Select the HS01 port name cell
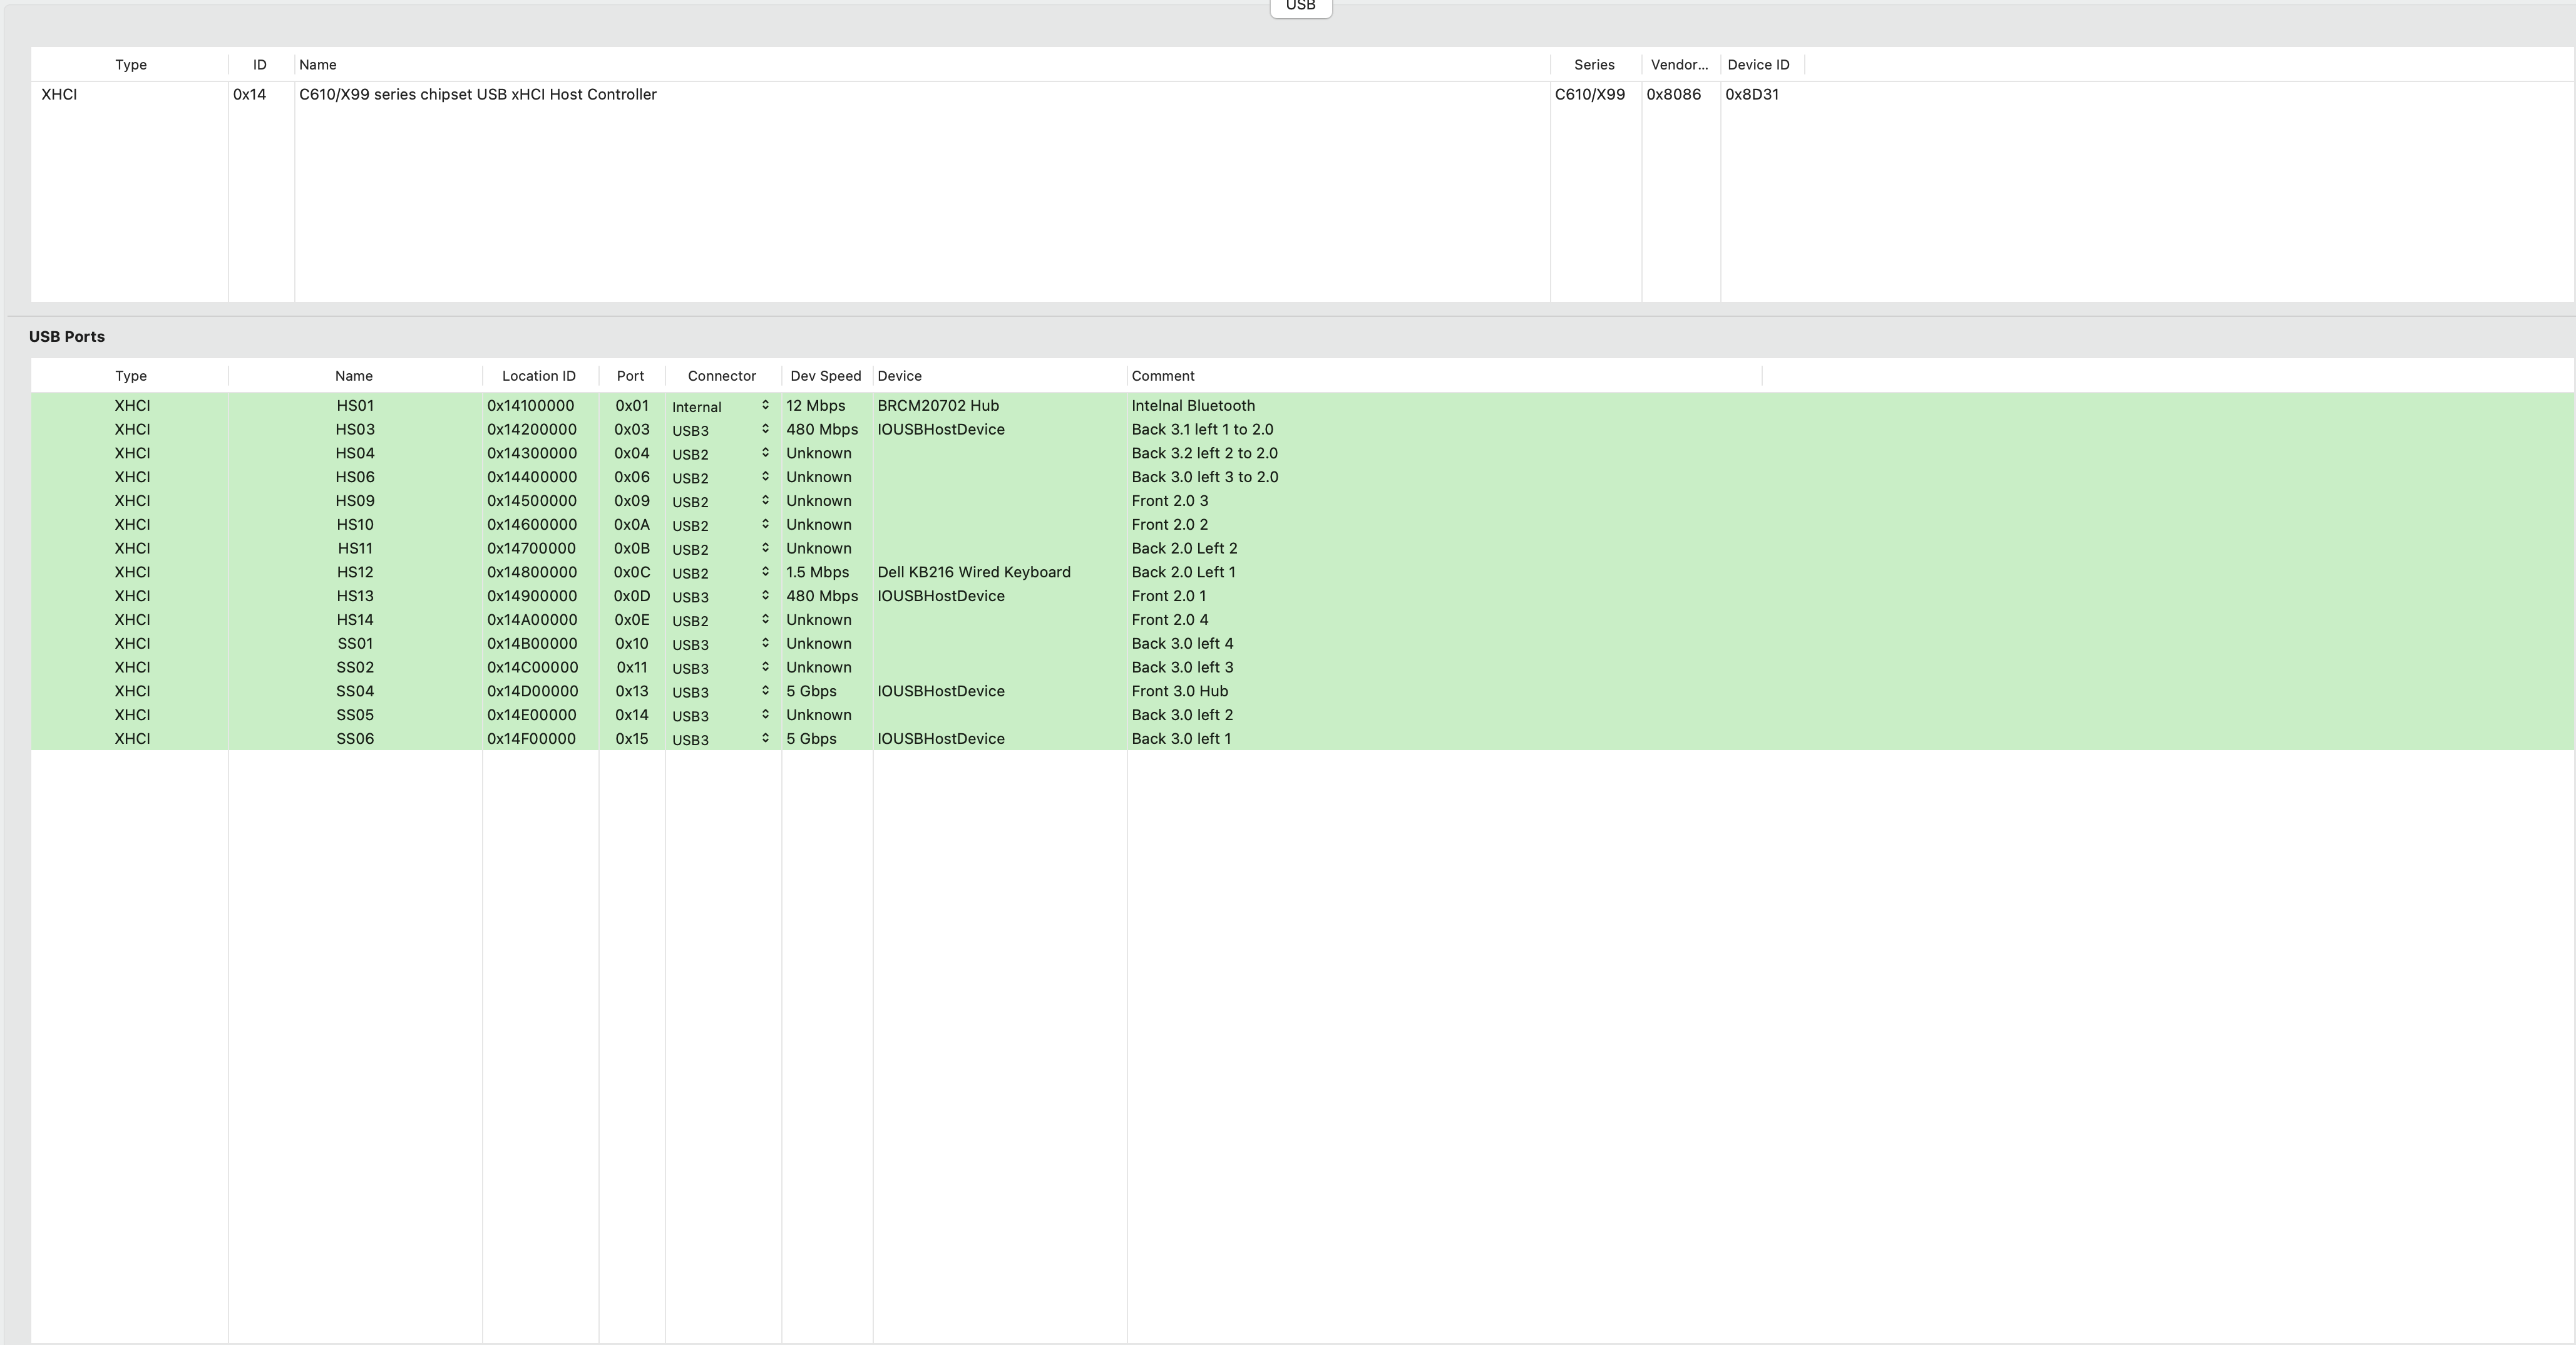Screen dimensions: 2576x1345 355,406
